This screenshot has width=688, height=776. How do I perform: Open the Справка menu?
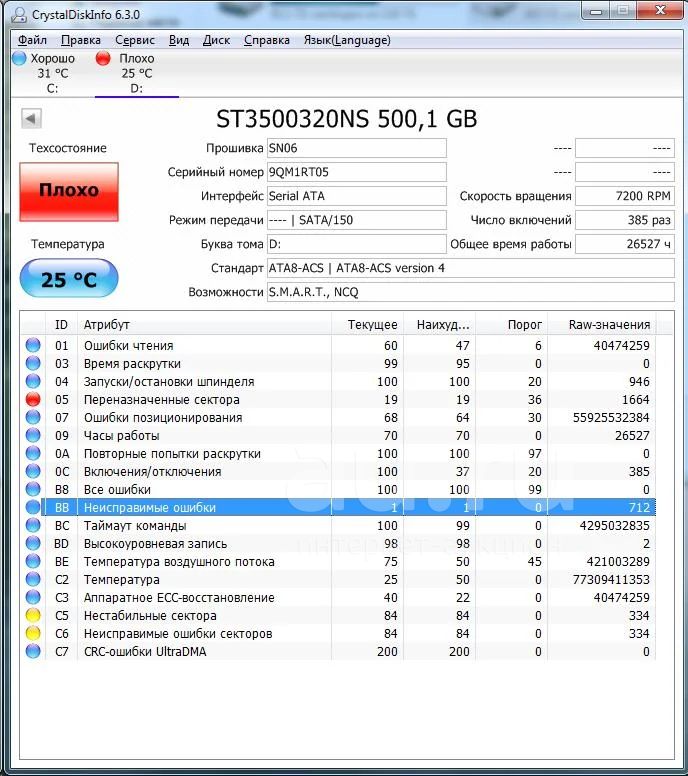pos(267,40)
